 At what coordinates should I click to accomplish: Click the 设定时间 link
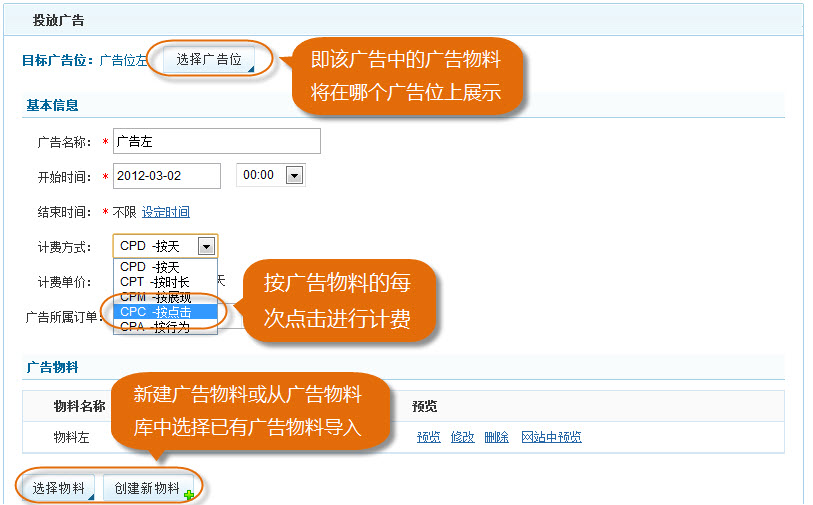pos(165,212)
